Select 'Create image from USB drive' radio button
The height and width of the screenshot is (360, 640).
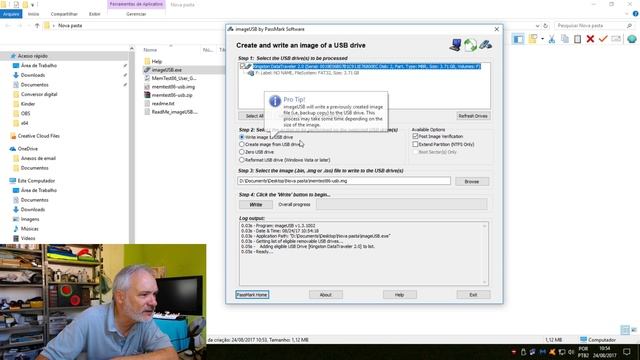click(242, 144)
